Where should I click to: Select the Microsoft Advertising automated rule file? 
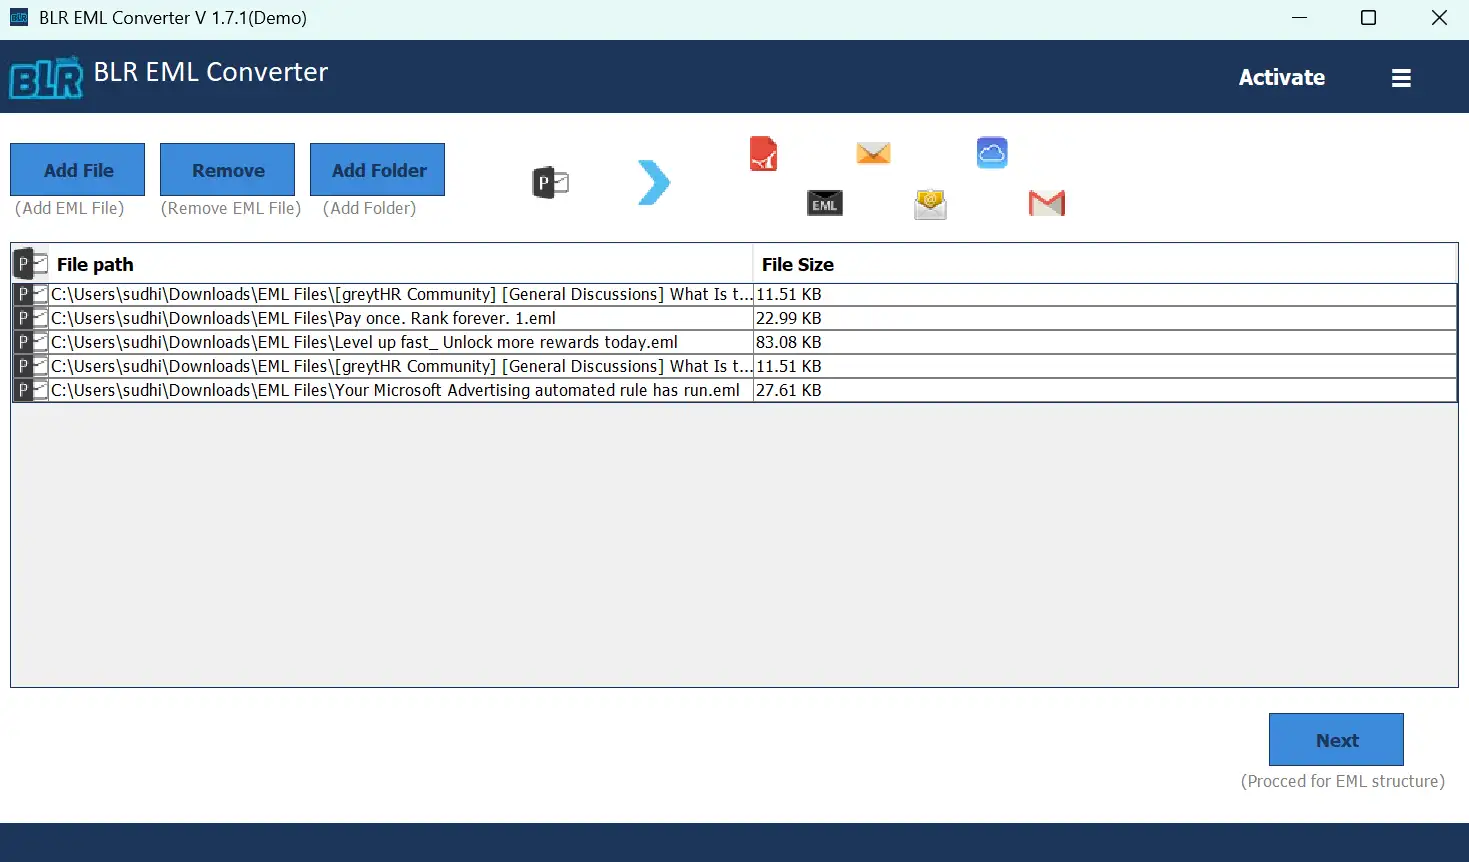tap(395, 390)
